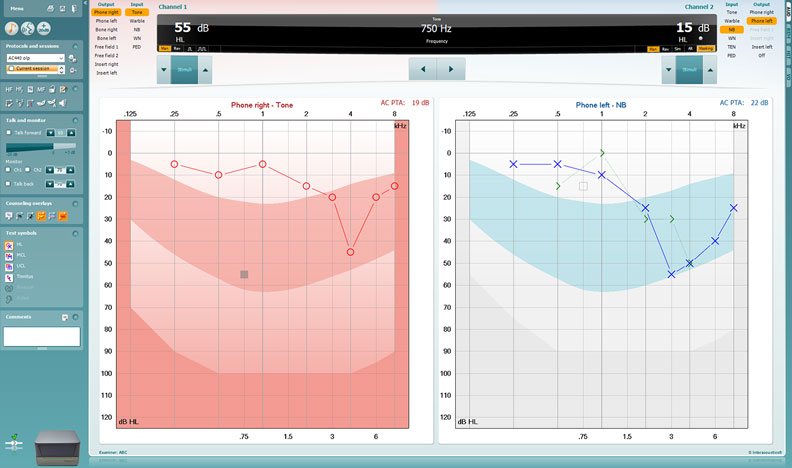Select the MCL test symbol icon
The height and width of the screenshot is (468, 792).
click(x=9, y=254)
